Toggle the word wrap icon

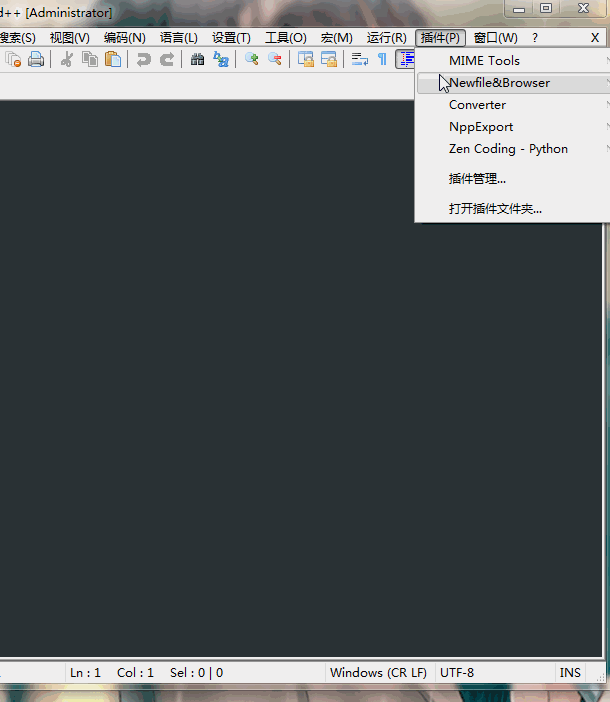click(359, 59)
